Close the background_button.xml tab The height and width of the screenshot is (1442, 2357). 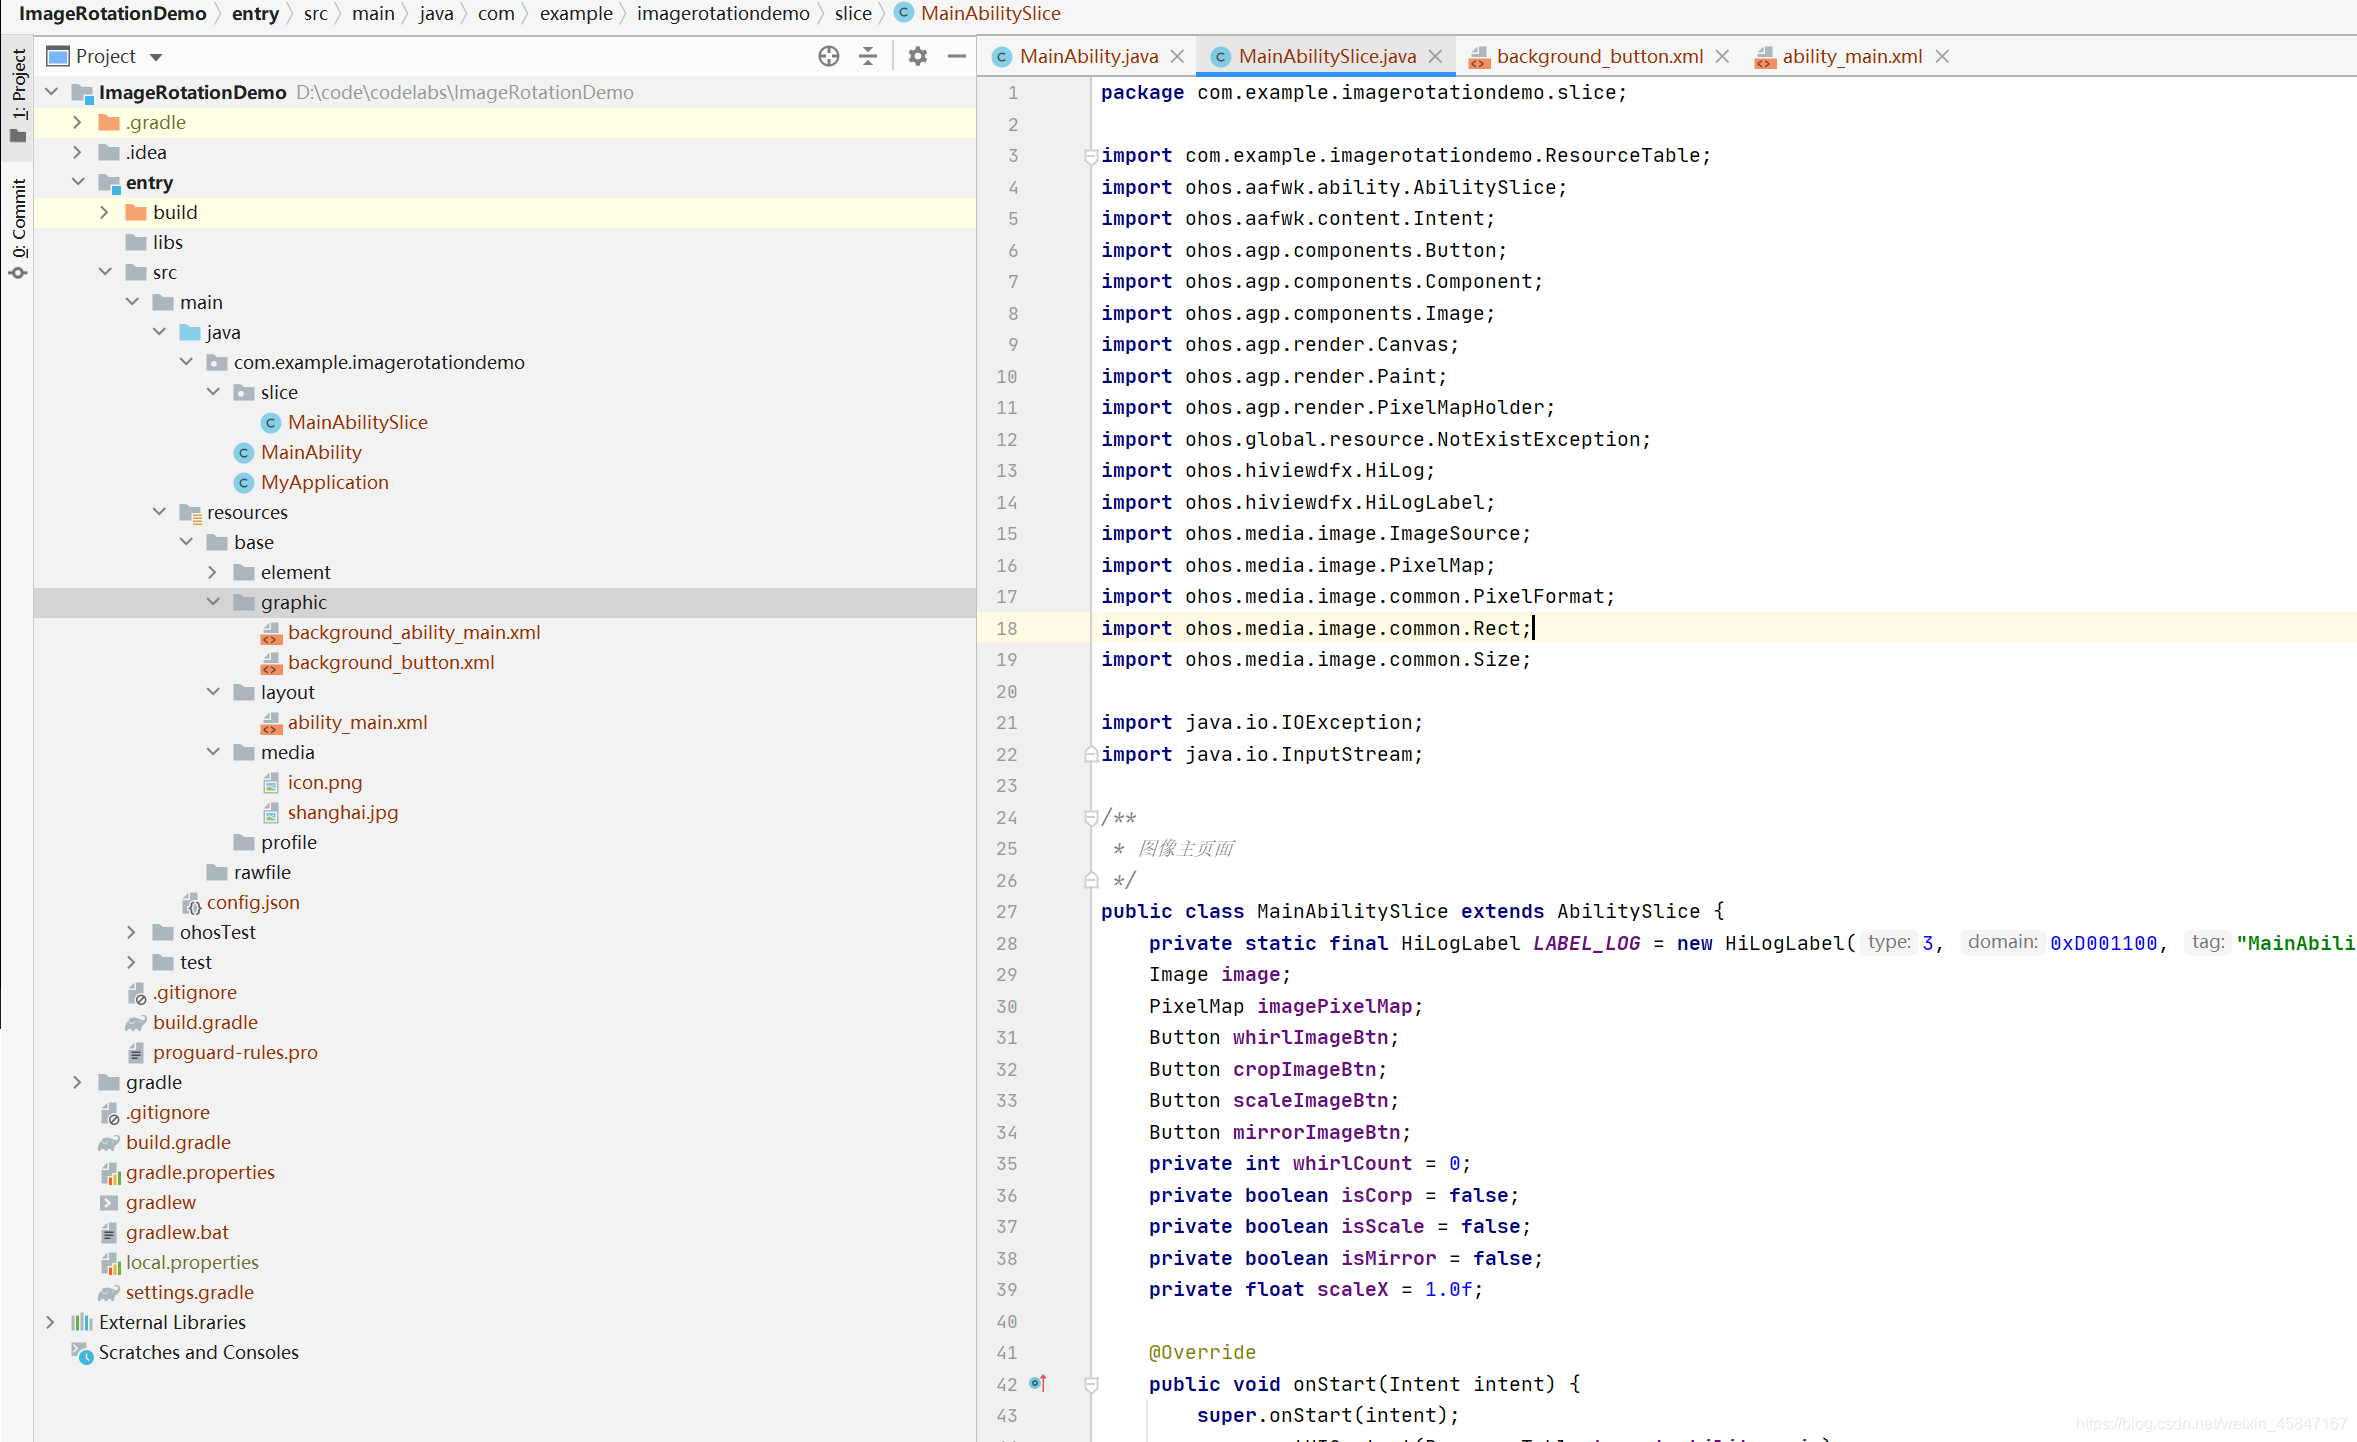click(x=1722, y=56)
